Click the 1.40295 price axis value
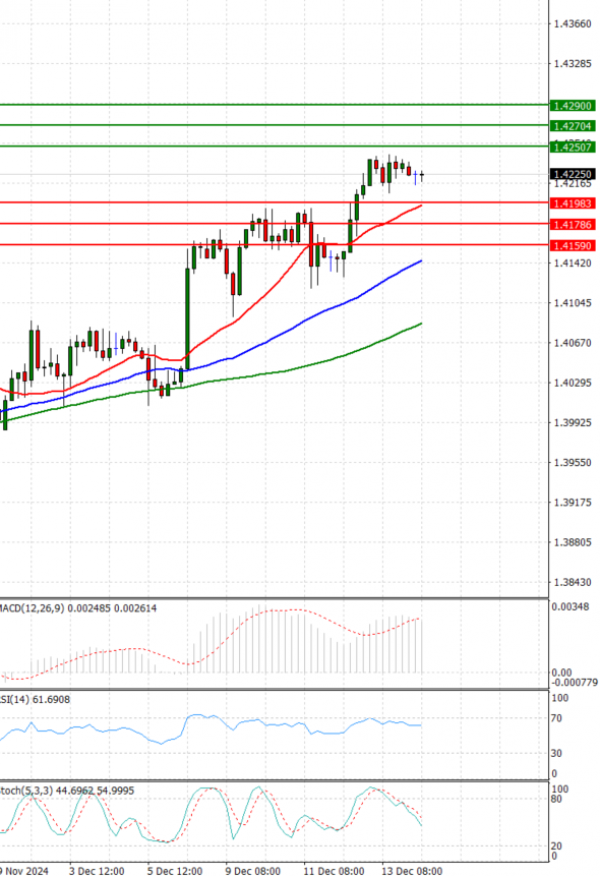Screen dimensions: 600x876 tap(573, 383)
